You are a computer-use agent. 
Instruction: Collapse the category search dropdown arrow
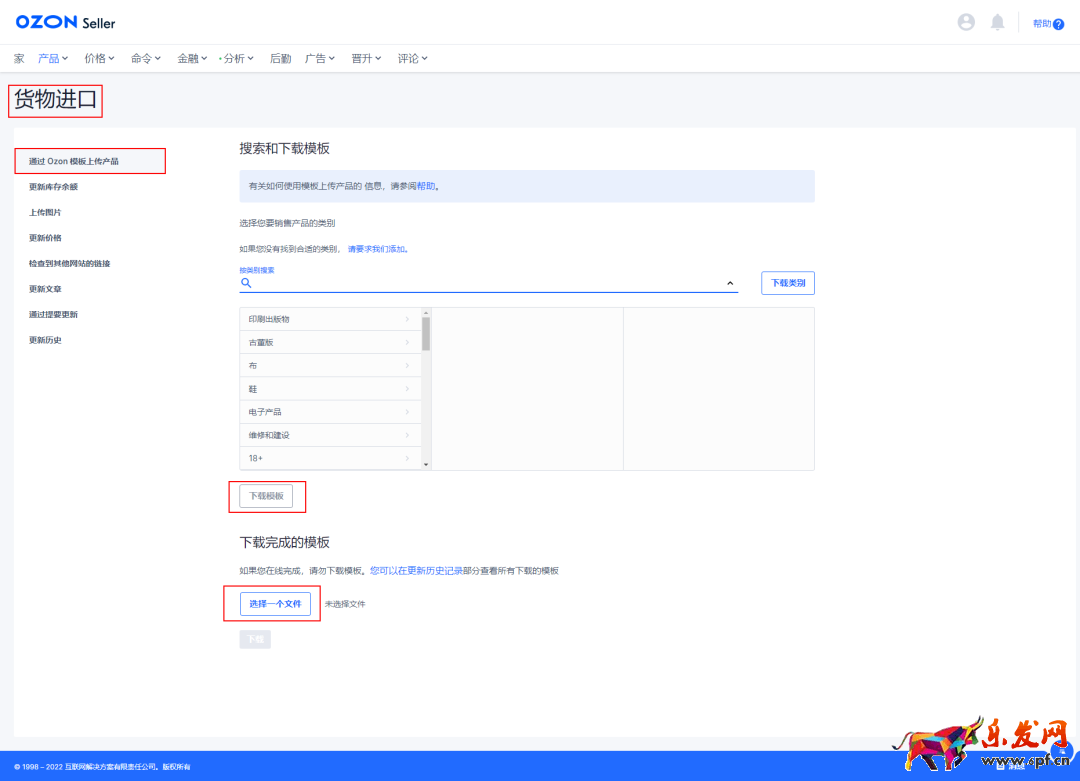(x=730, y=283)
